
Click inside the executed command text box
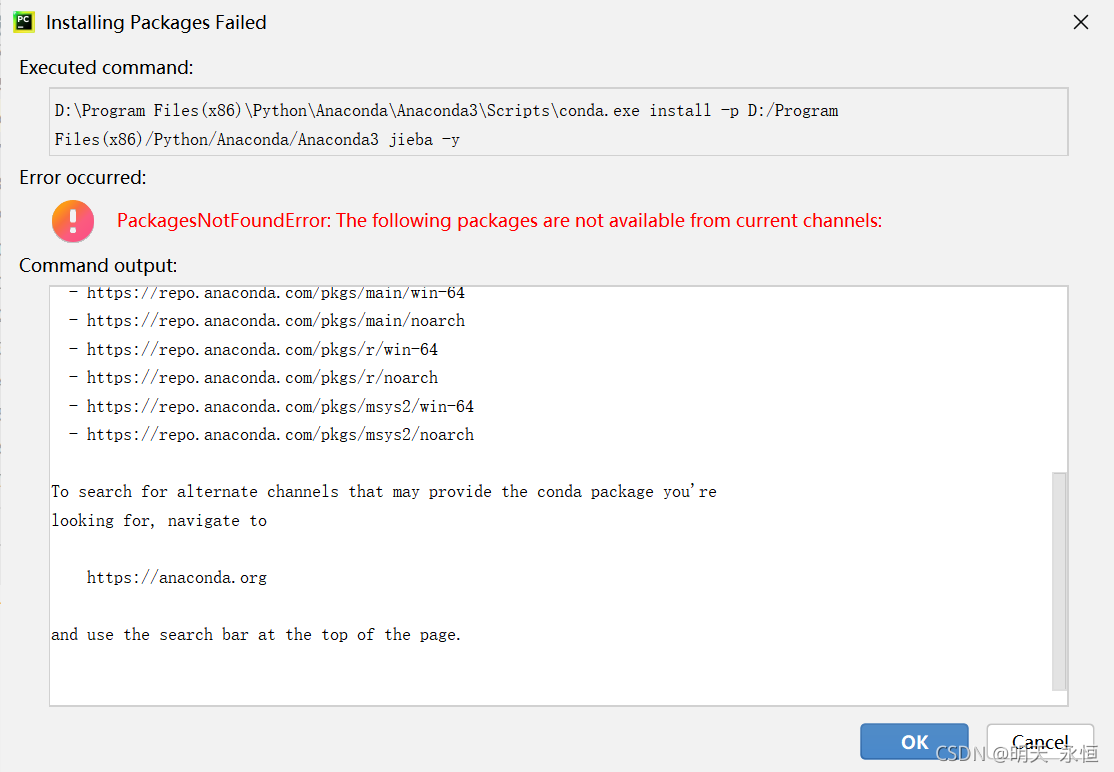560,124
